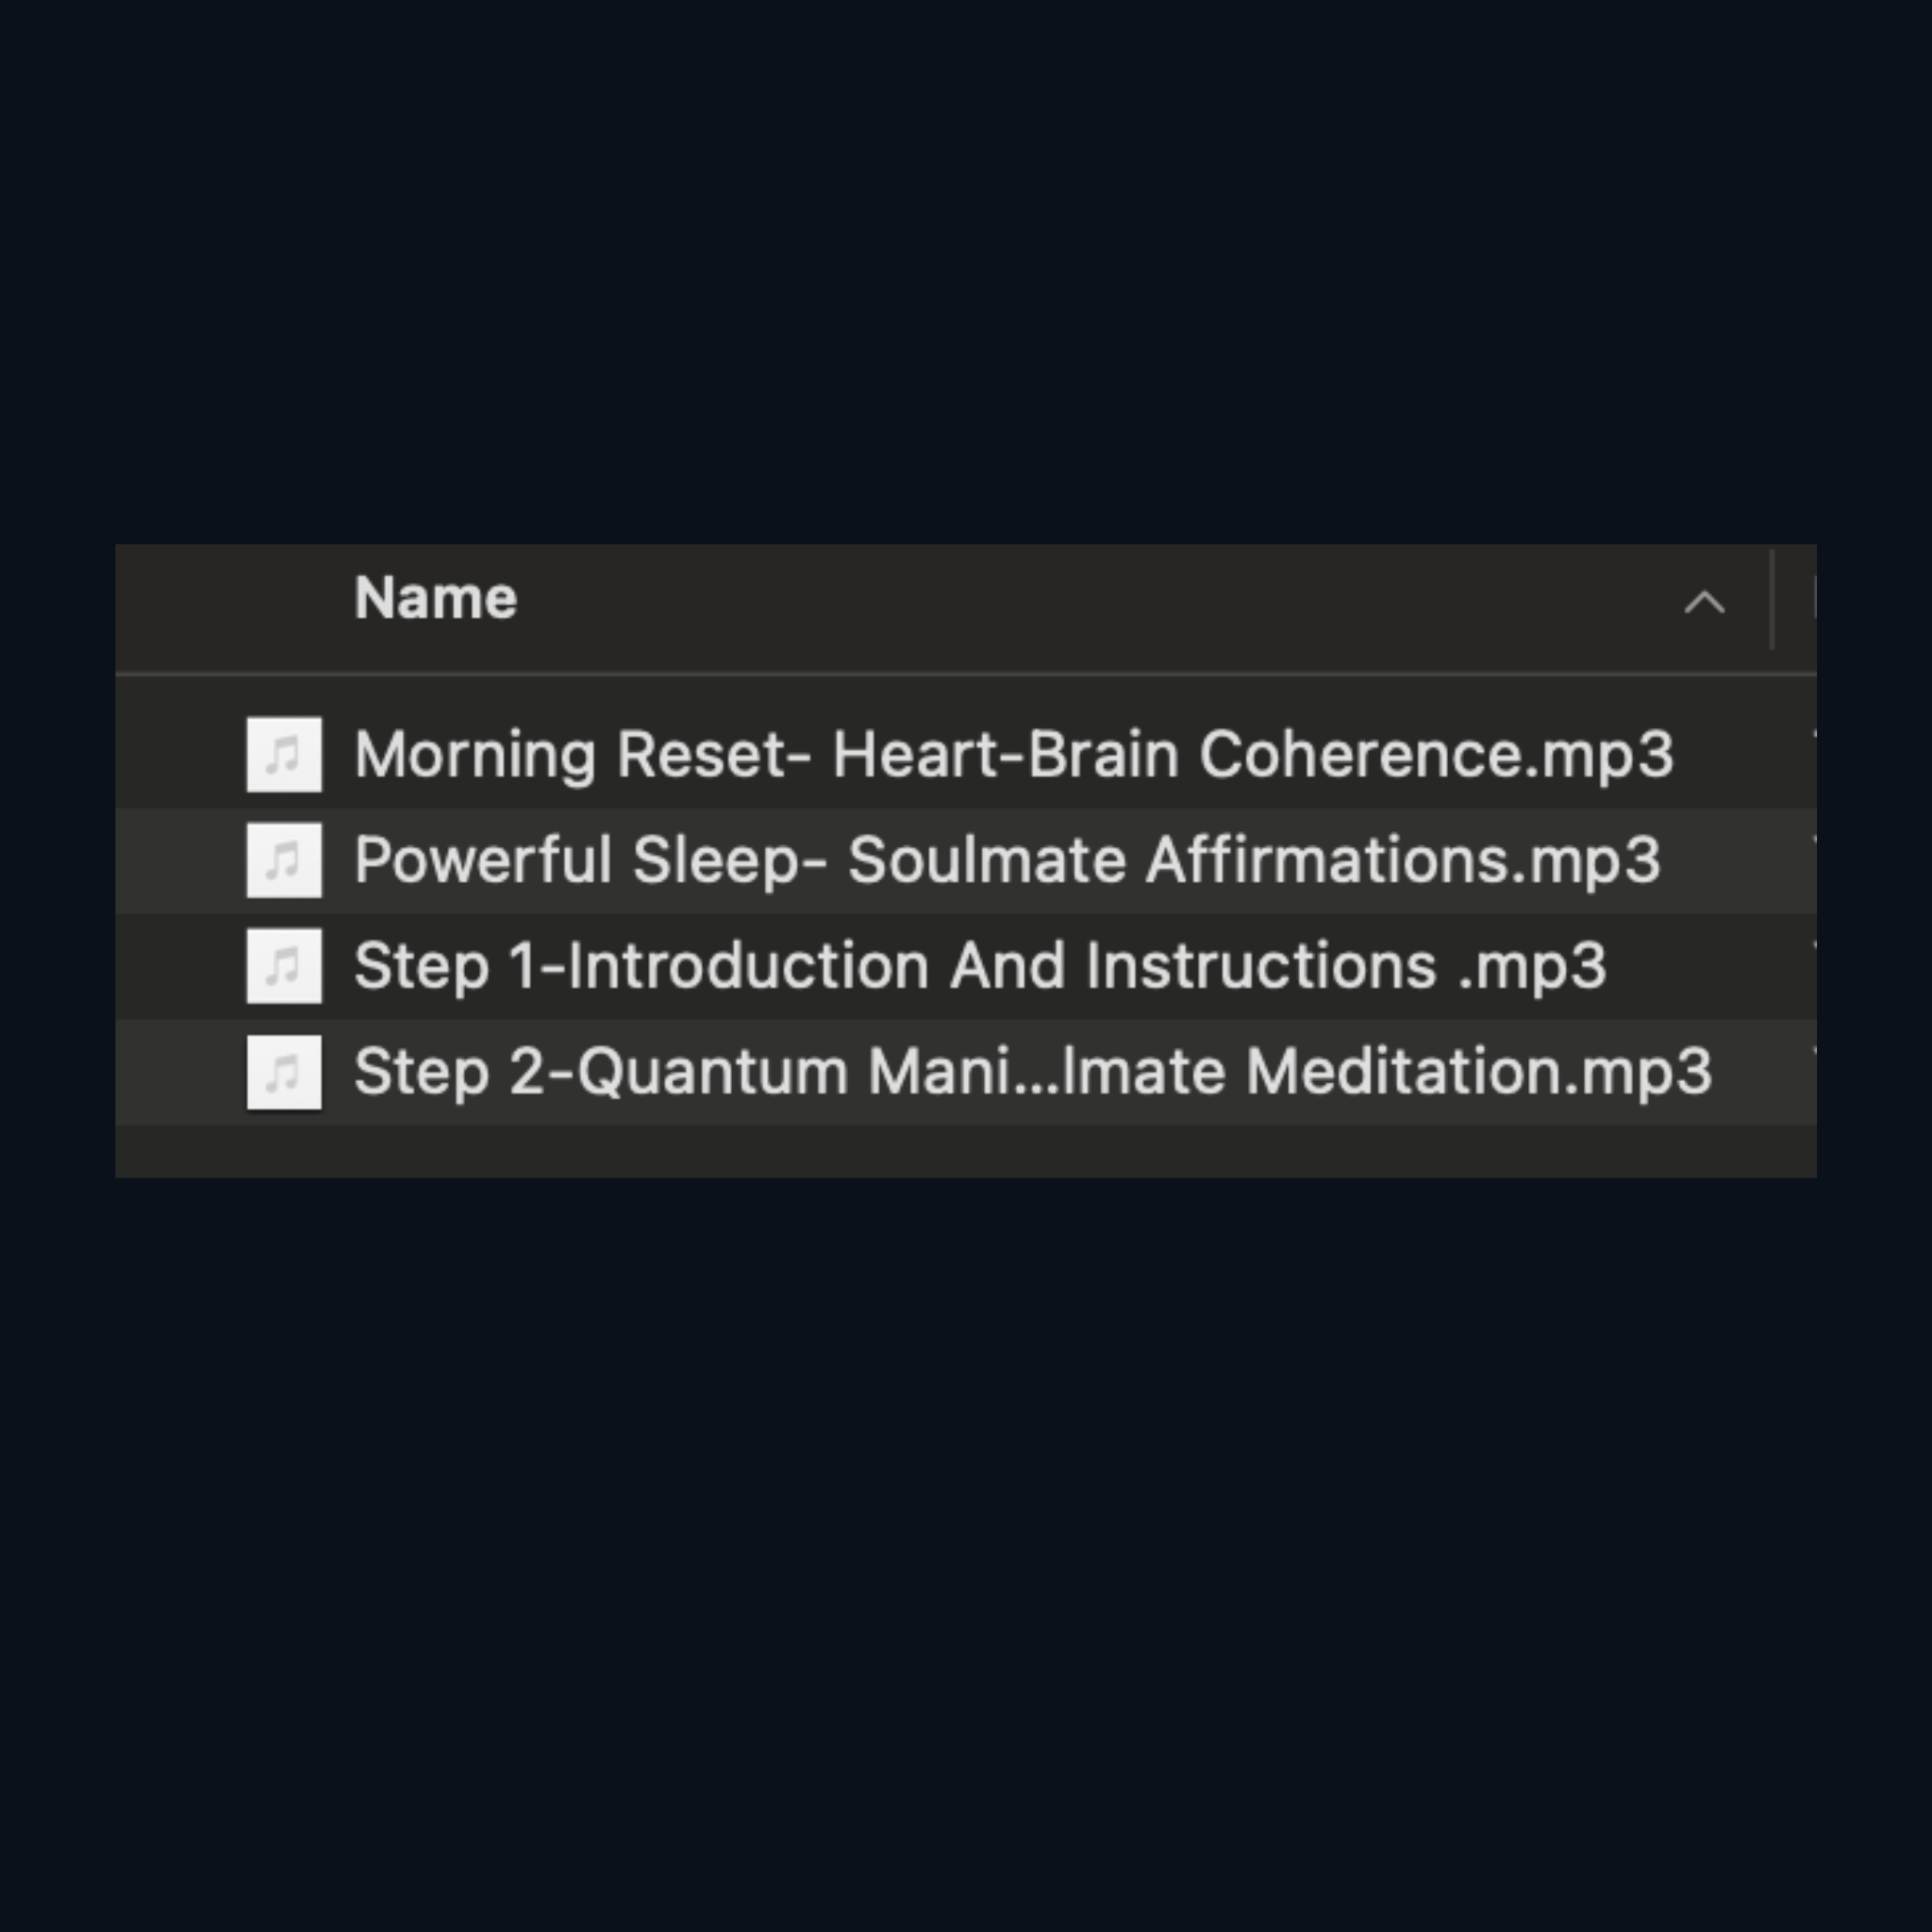Select the Step 1 Introduction file icon
Image resolution: width=1932 pixels, height=1932 pixels.
click(284, 966)
